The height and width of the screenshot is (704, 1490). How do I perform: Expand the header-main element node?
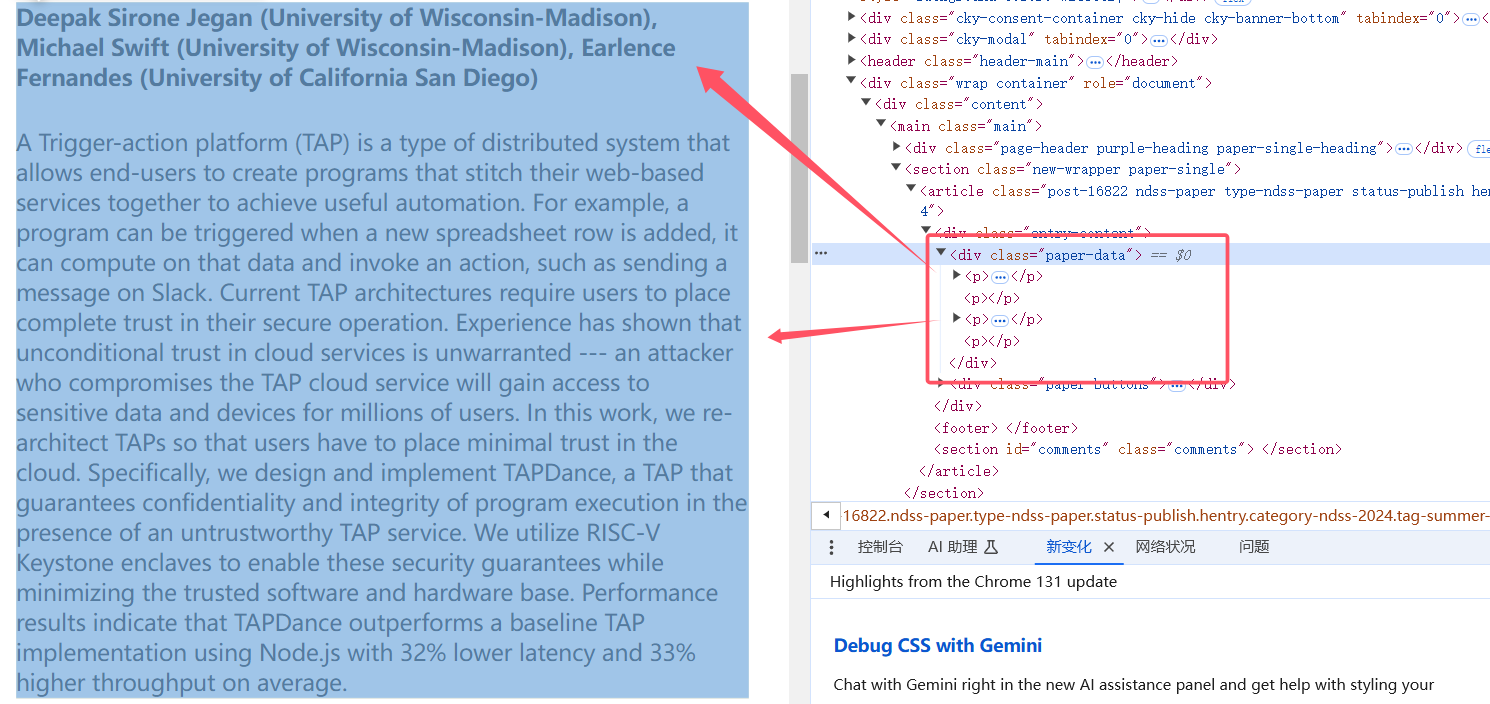[x=852, y=61]
